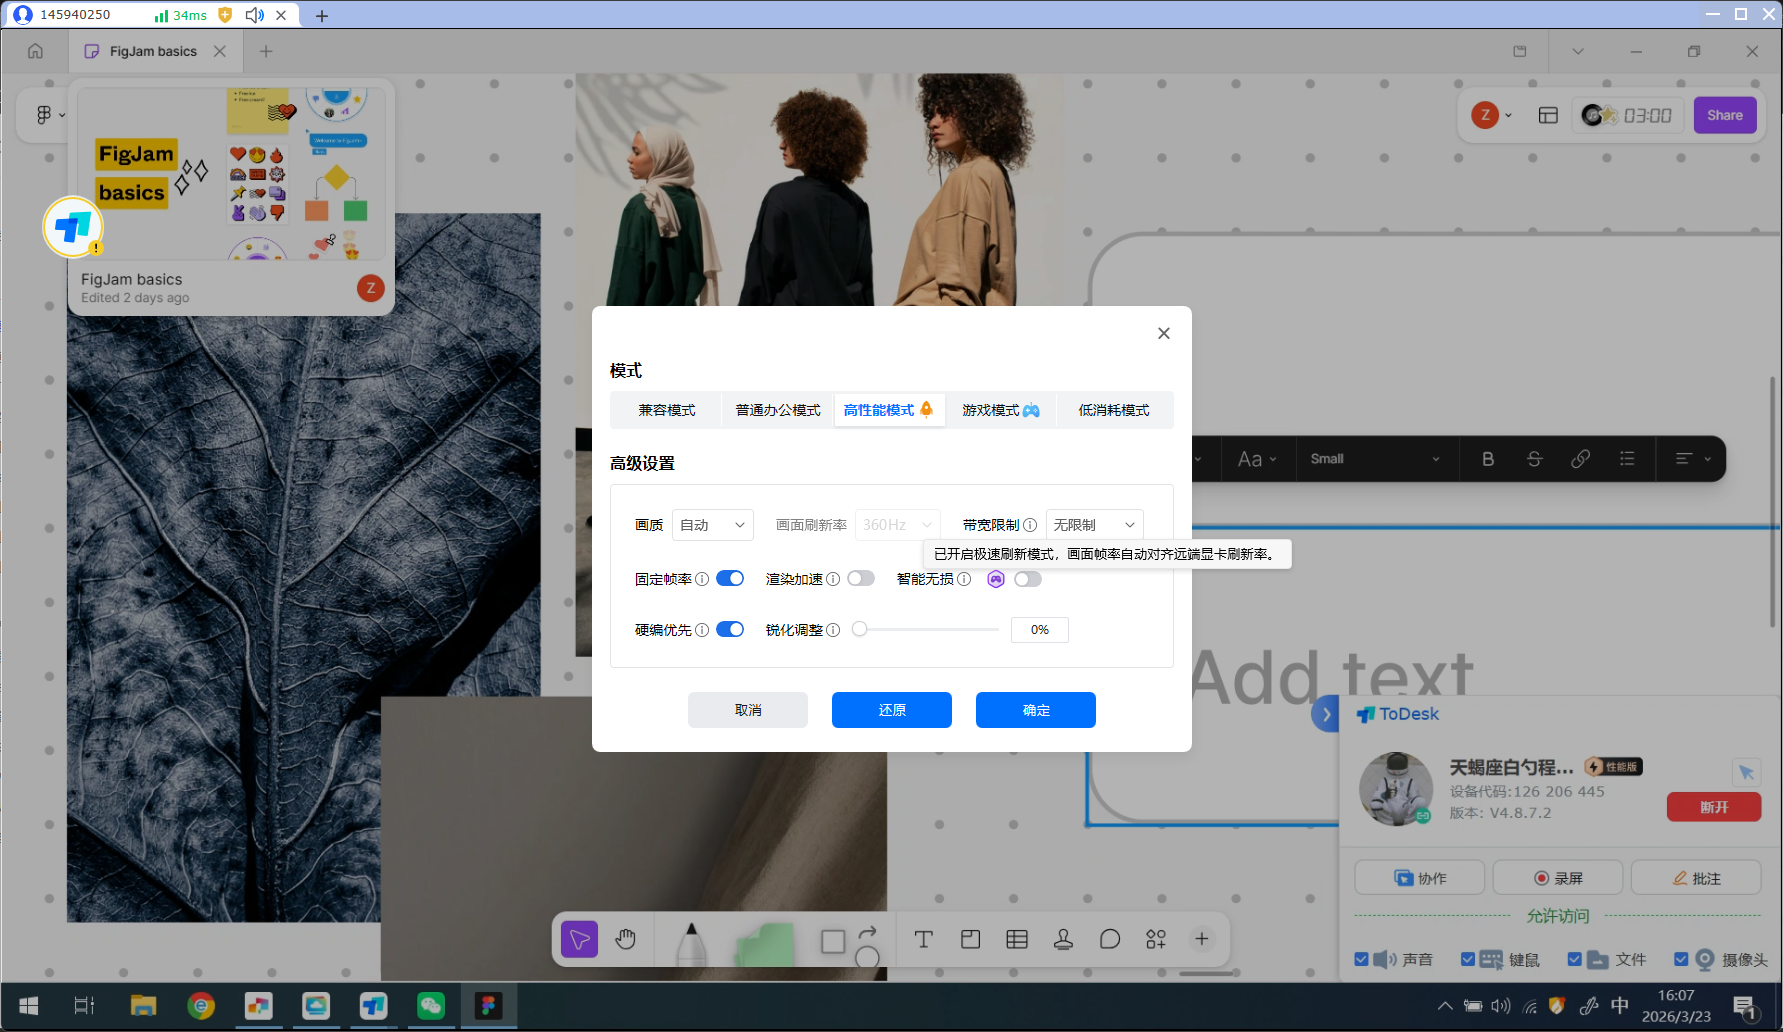Click the 确定 button
The width and height of the screenshot is (1783, 1032).
click(1036, 710)
